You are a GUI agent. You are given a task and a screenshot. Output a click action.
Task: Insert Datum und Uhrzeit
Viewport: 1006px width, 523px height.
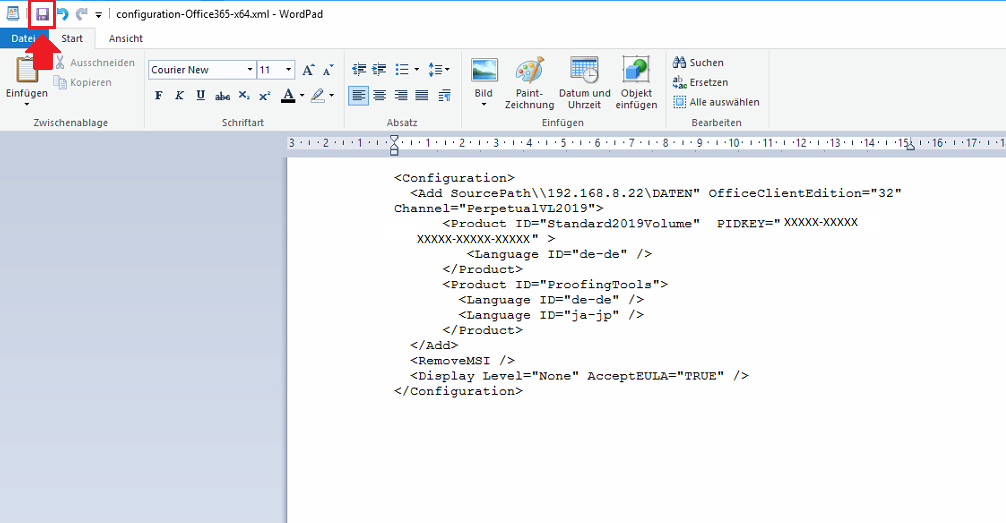coord(584,82)
